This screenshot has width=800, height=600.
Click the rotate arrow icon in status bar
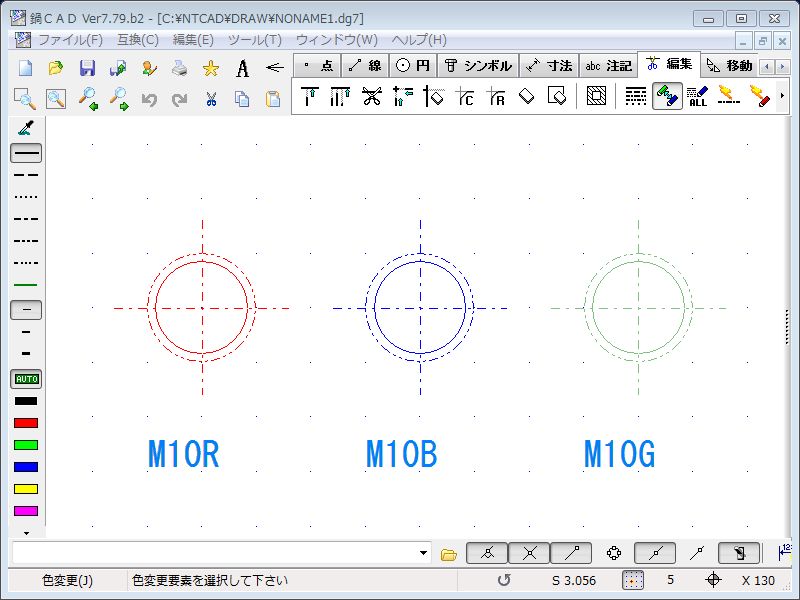(x=504, y=580)
